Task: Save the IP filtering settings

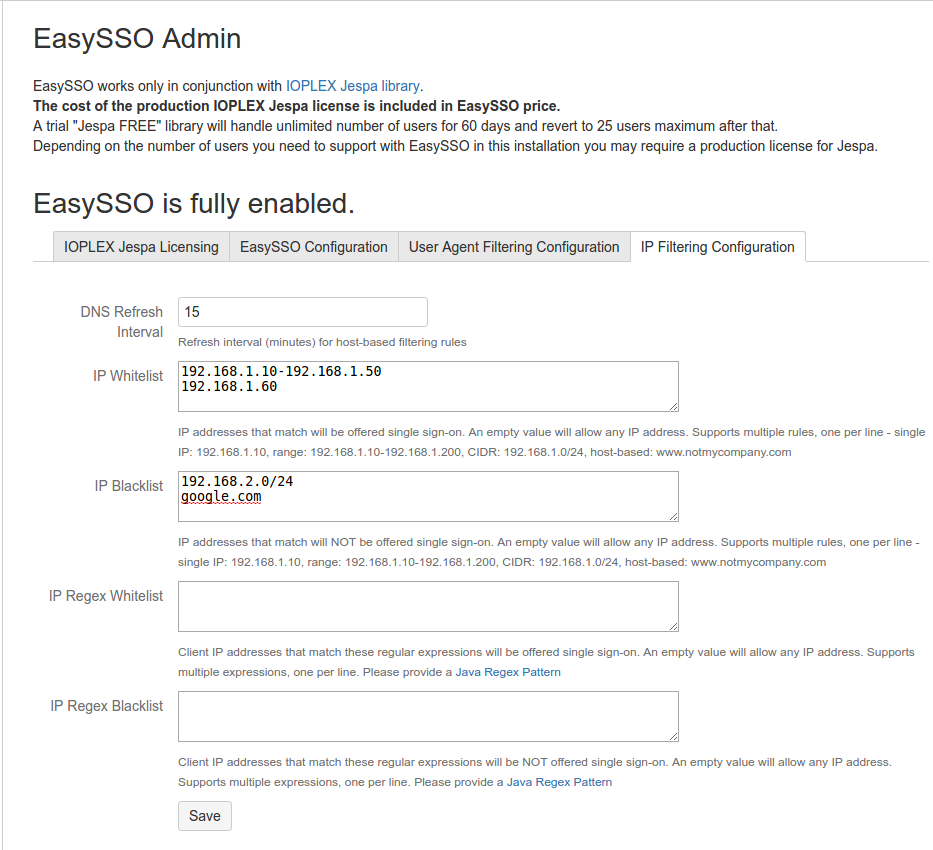Action: tap(205, 816)
